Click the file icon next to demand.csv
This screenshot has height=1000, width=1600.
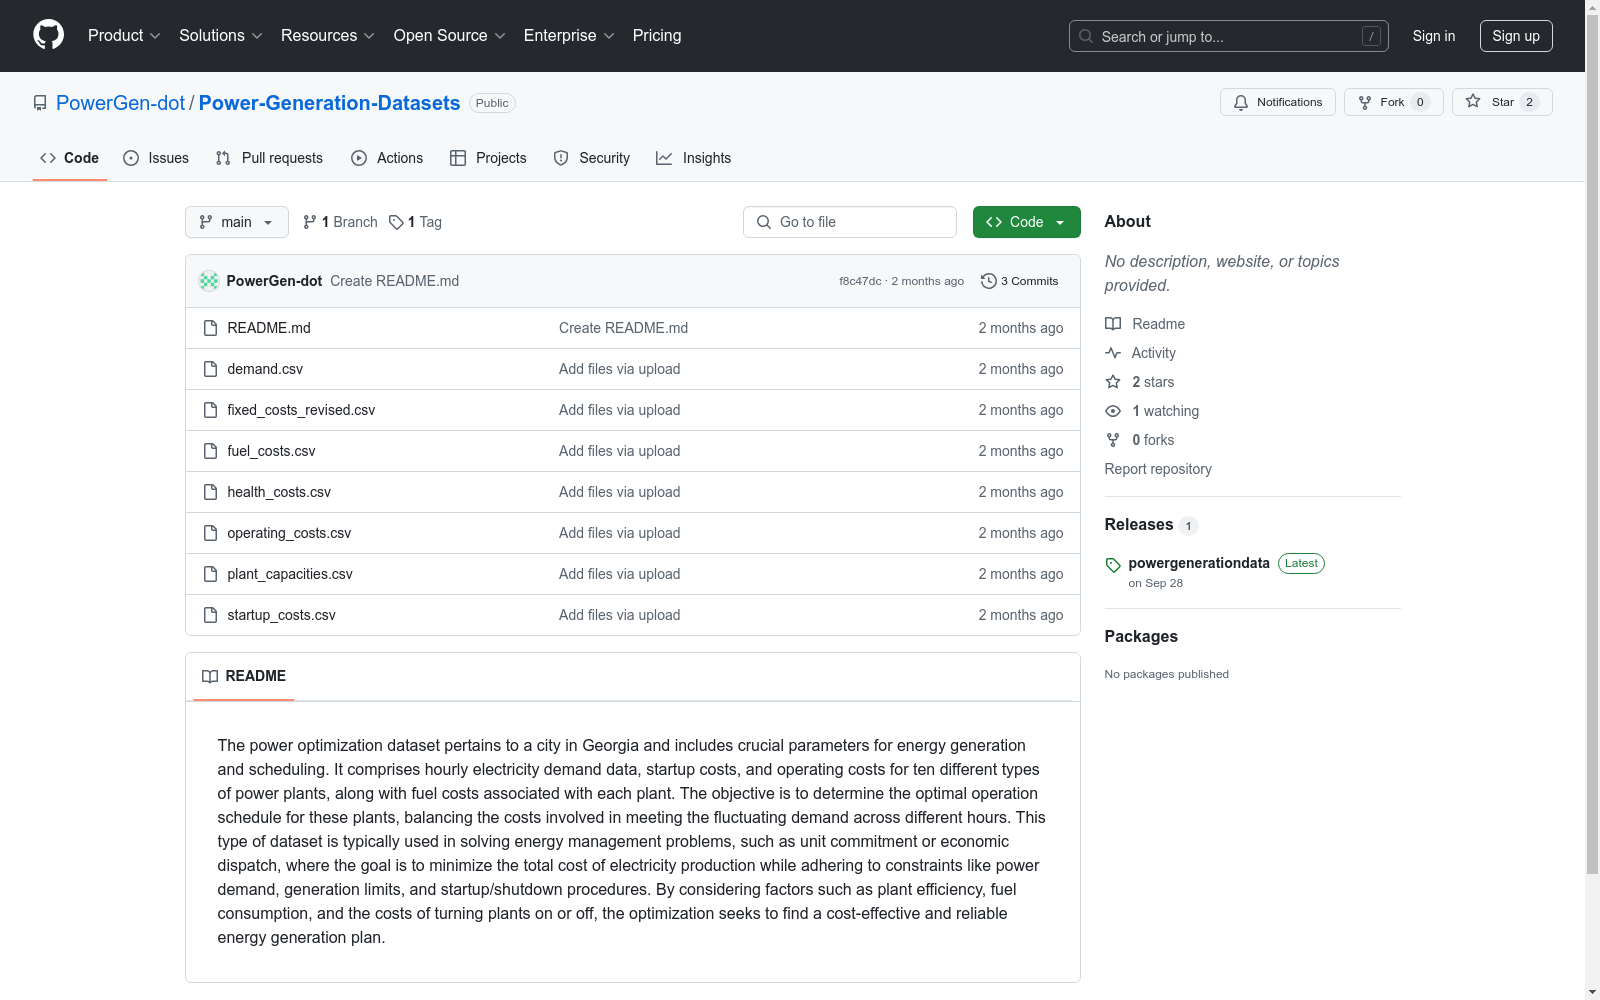[x=210, y=369]
